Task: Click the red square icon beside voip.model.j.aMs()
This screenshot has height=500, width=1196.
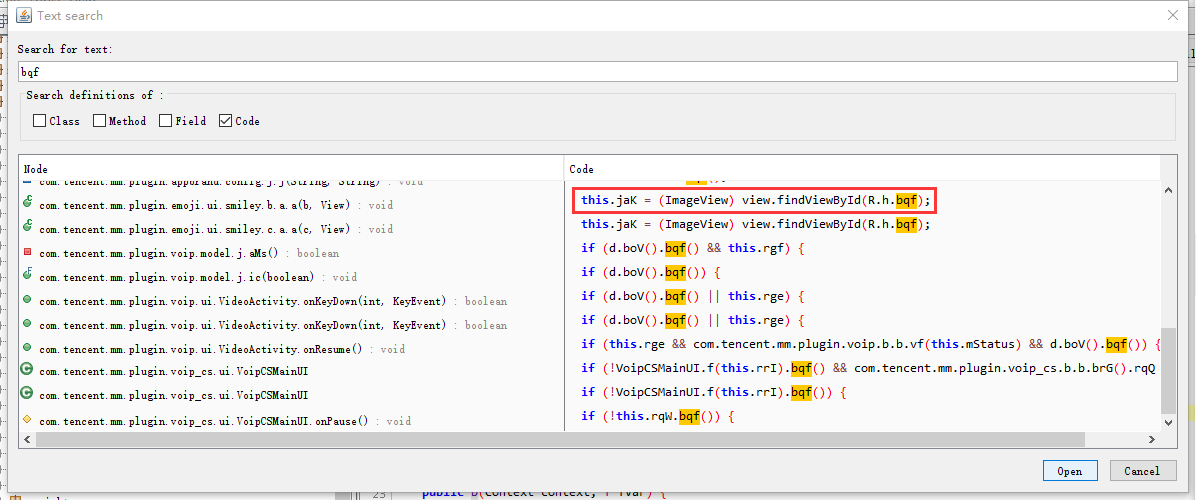Action: click(x=28, y=253)
